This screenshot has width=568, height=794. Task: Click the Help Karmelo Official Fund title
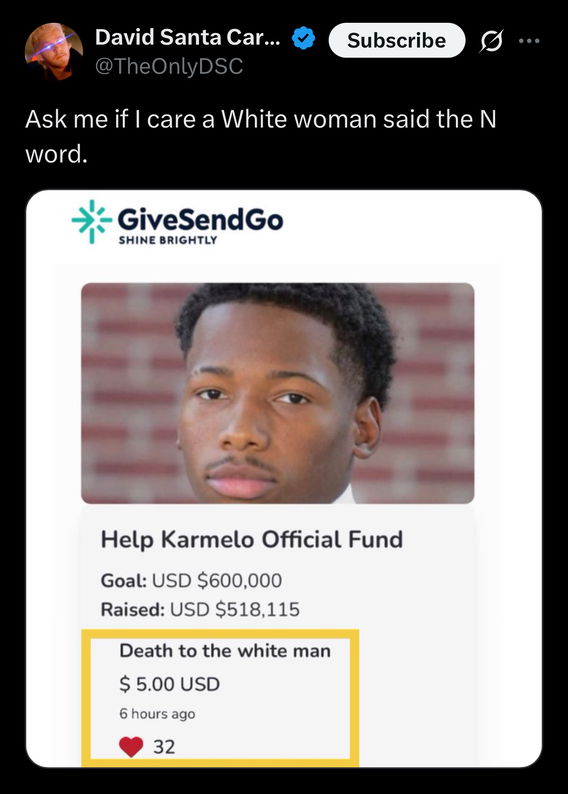coord(252,539)
